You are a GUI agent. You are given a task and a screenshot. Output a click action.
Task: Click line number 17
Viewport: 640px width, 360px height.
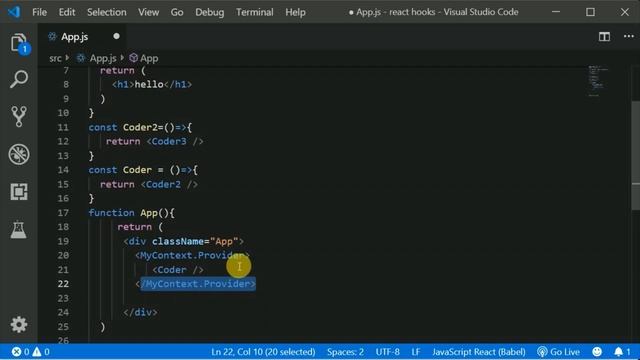pyautogui.click(x=63, y=213)
